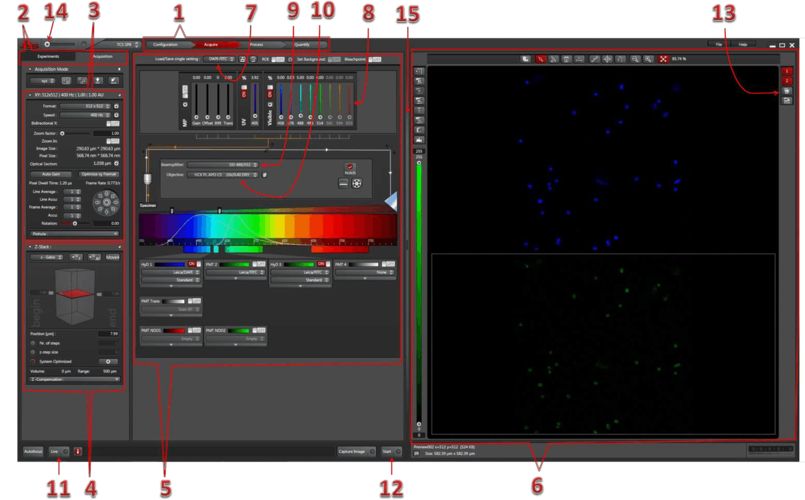805x500 pixels.
Task: Toggle the PMT 2 detector switch
Action: coord(258,264)
